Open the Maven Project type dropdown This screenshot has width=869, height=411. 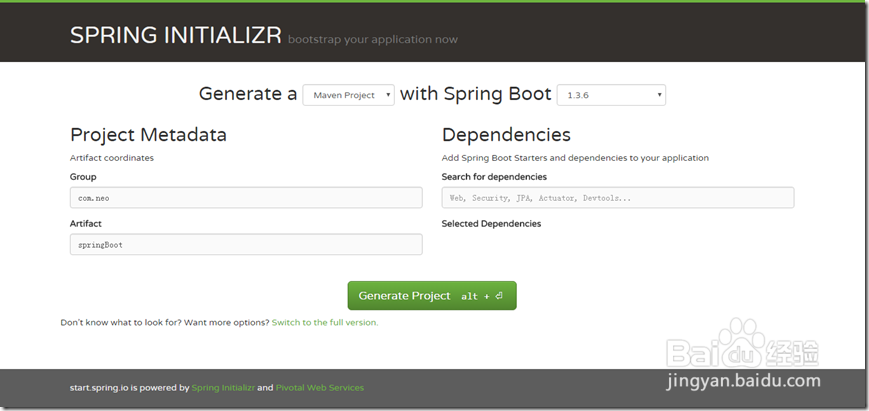pos(348,95)
